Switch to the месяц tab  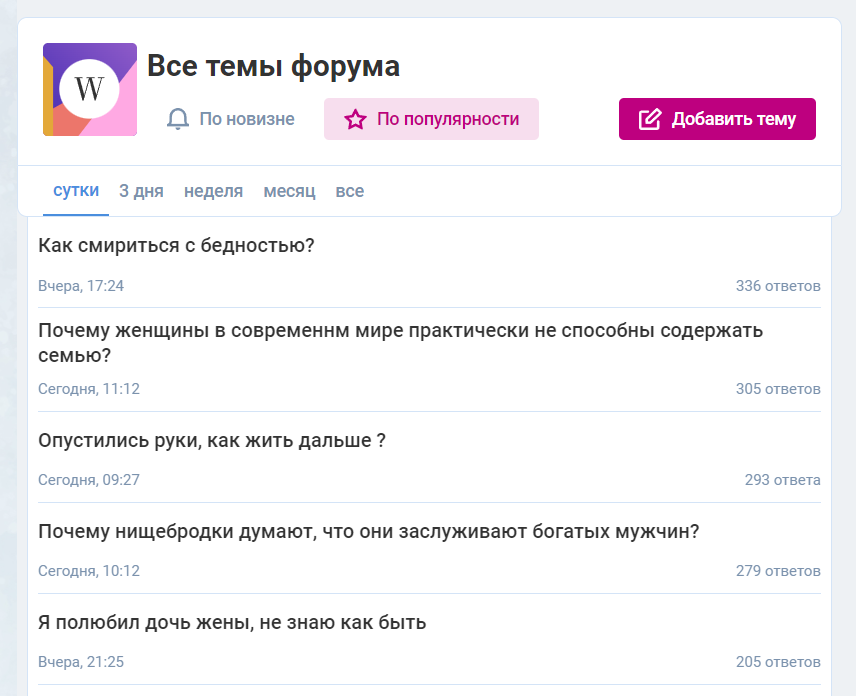click(289, 191)
